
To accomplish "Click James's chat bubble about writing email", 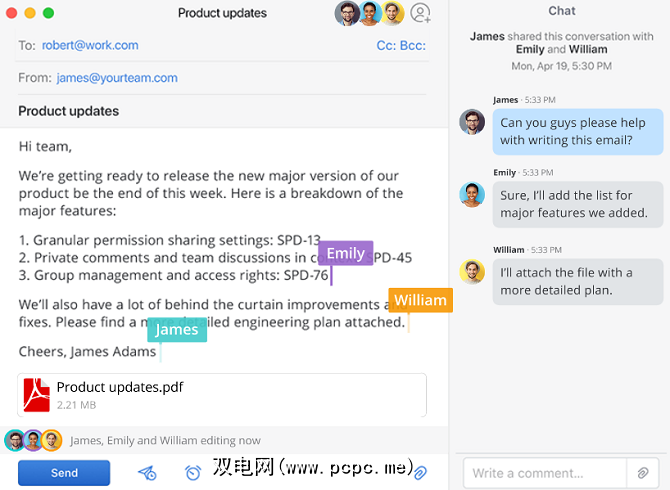I will 578,132.
